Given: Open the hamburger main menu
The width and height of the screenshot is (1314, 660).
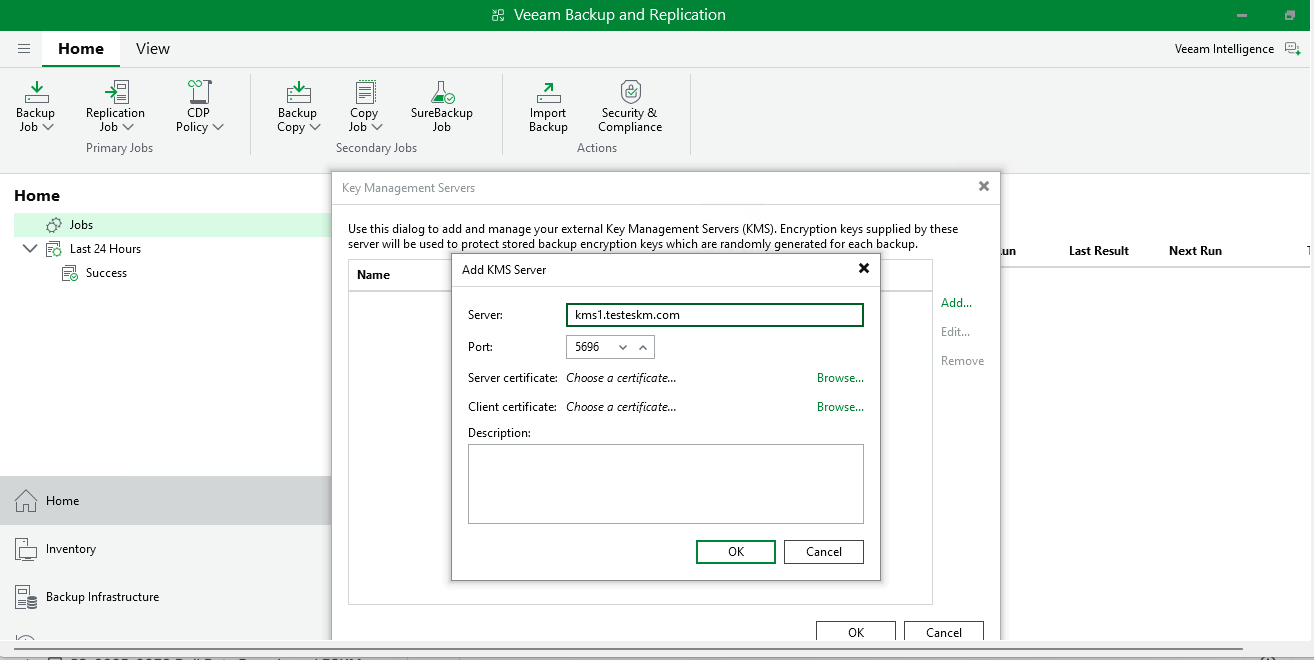Looking at the screenshot, I should [x=24, y=48].
